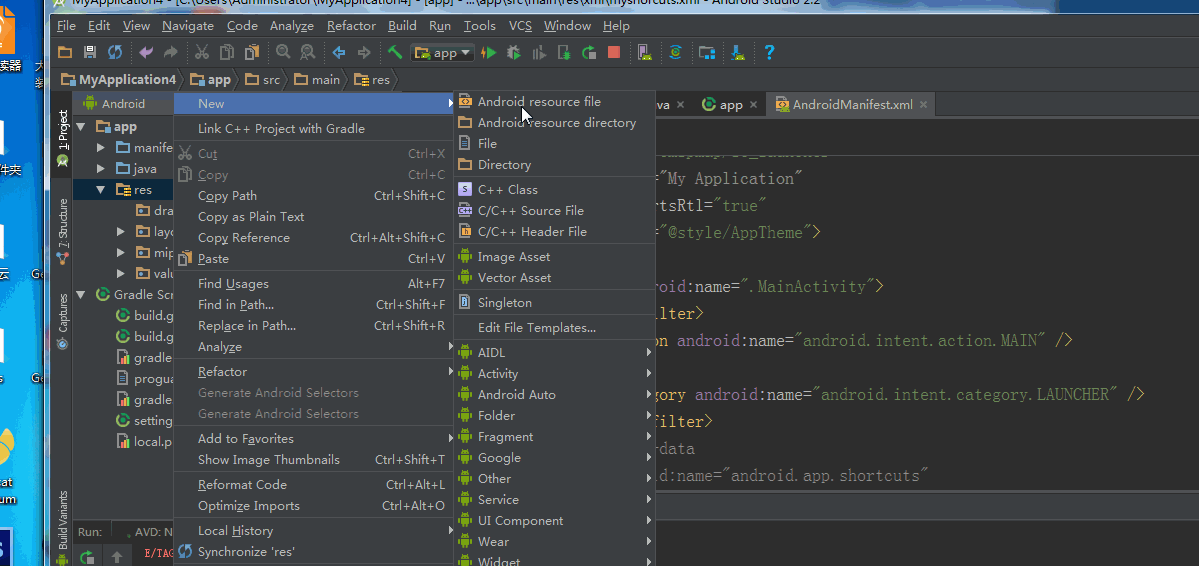Screen dimensions: 1199x566
Task: Expand the java folder arrow
Action: point(101,168)
